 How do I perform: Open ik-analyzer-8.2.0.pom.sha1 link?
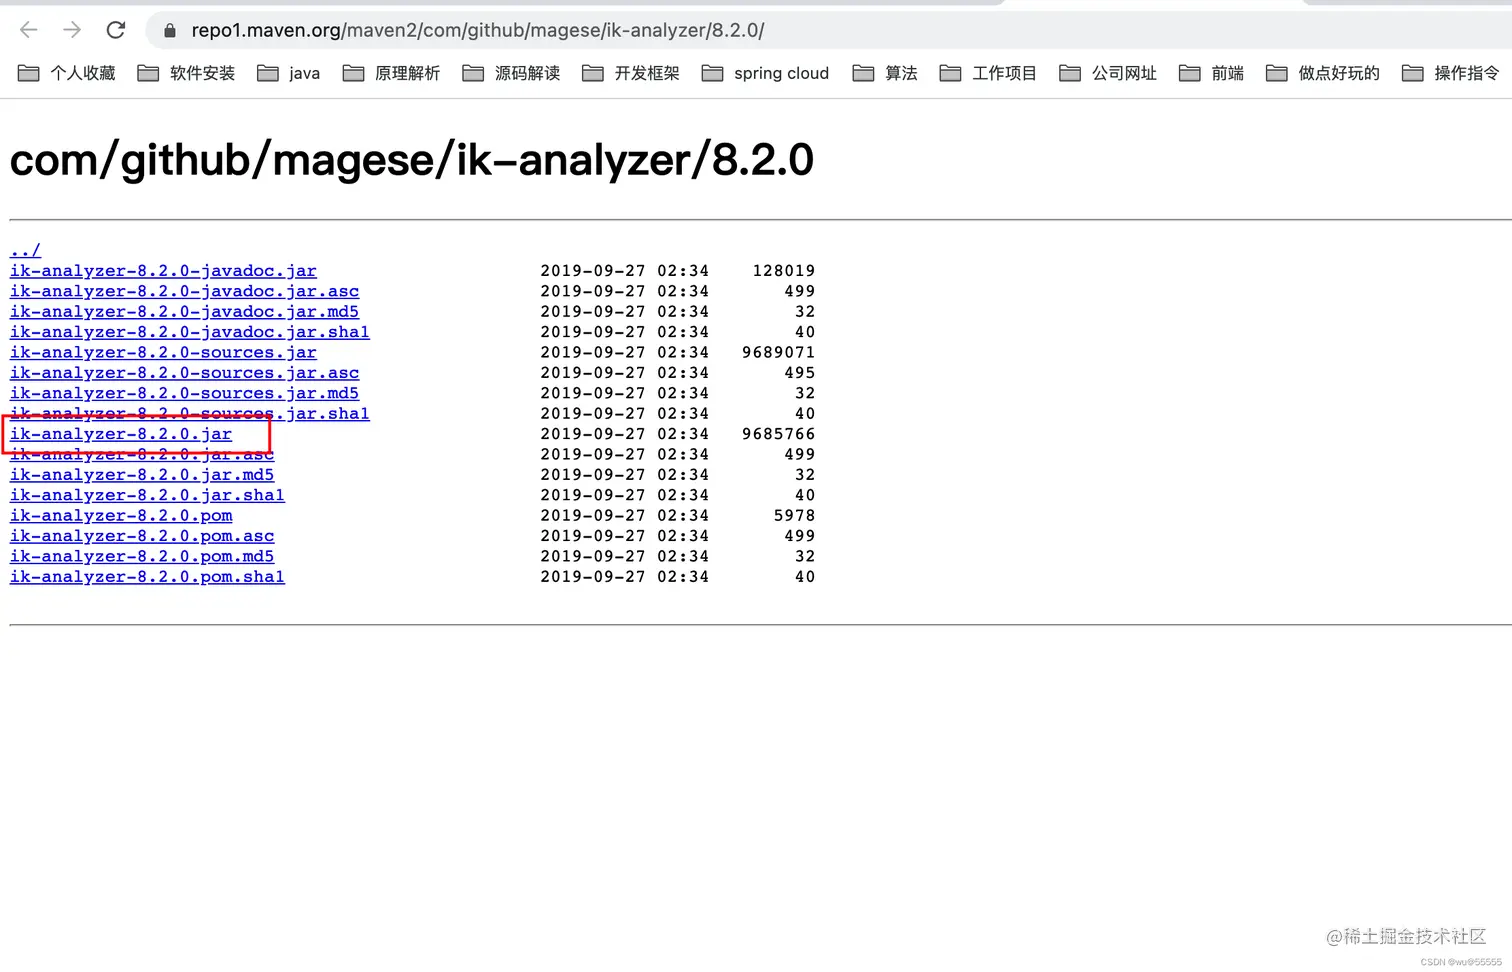coord(147,577)
